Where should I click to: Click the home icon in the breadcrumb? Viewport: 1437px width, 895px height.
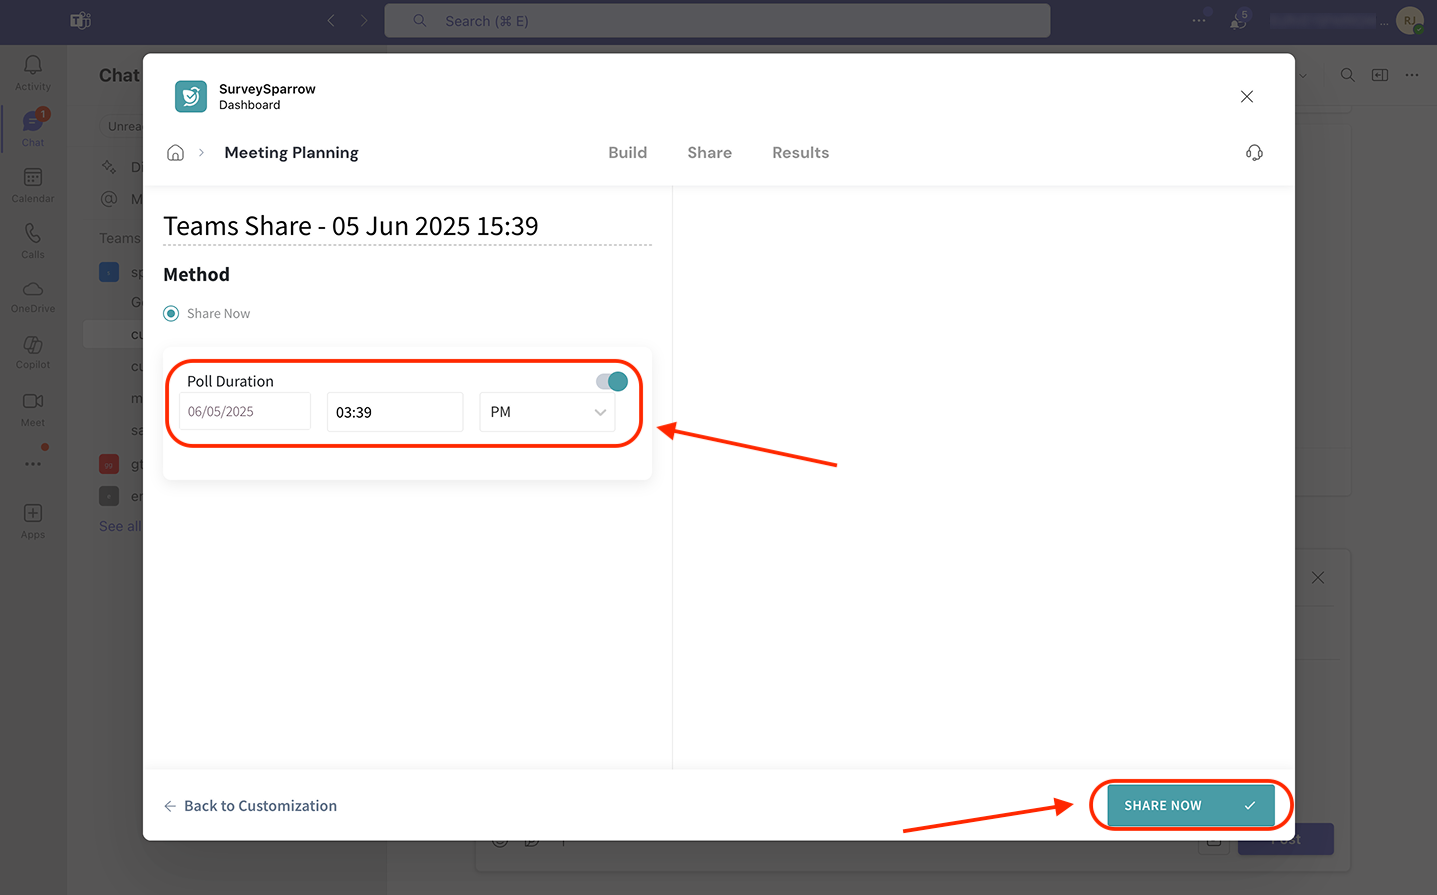(175, 153)
